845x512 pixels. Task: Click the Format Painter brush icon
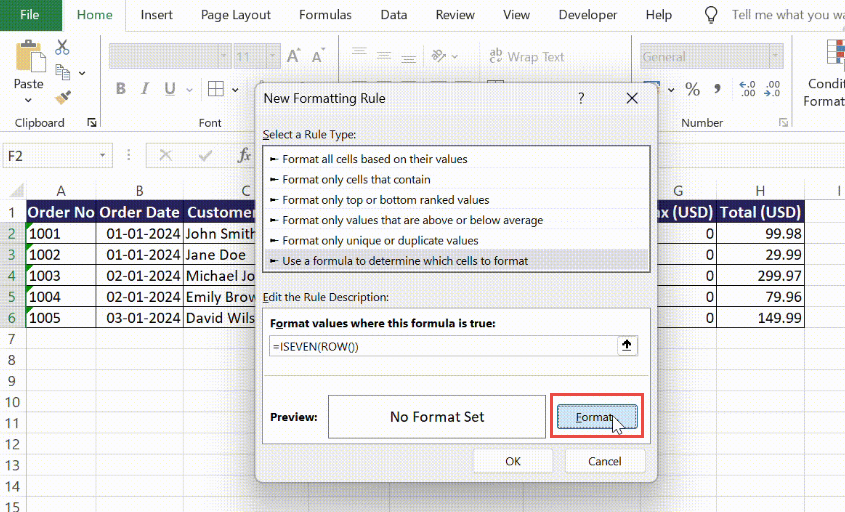click(63, 98)
